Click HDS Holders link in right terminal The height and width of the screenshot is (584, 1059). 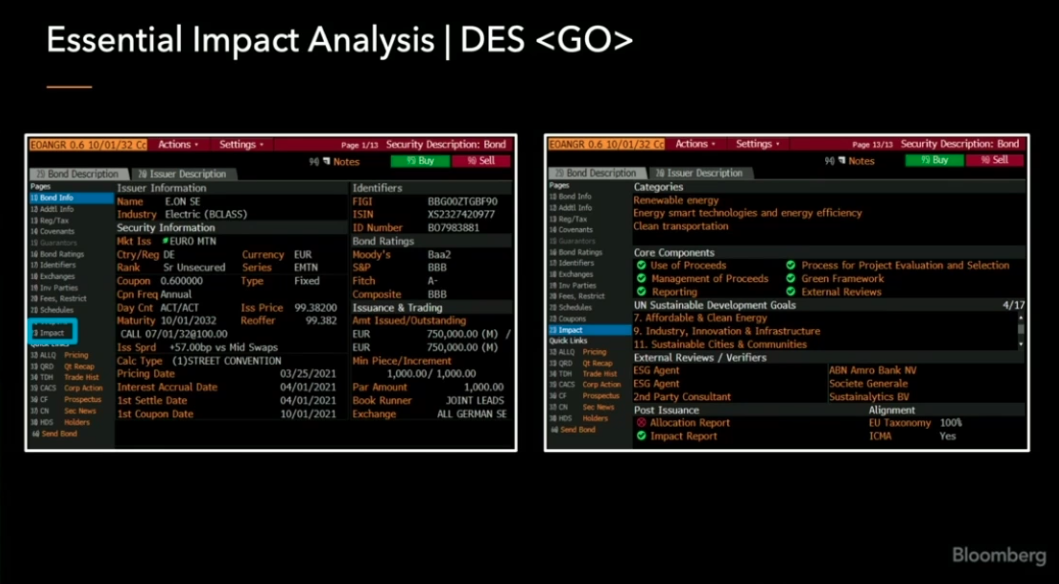click(578, 419)
